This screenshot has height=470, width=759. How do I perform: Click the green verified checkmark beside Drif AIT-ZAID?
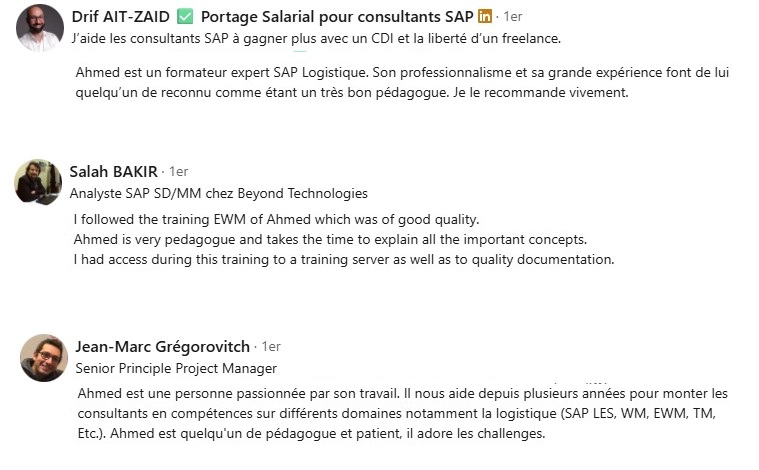tap(185, 17)
